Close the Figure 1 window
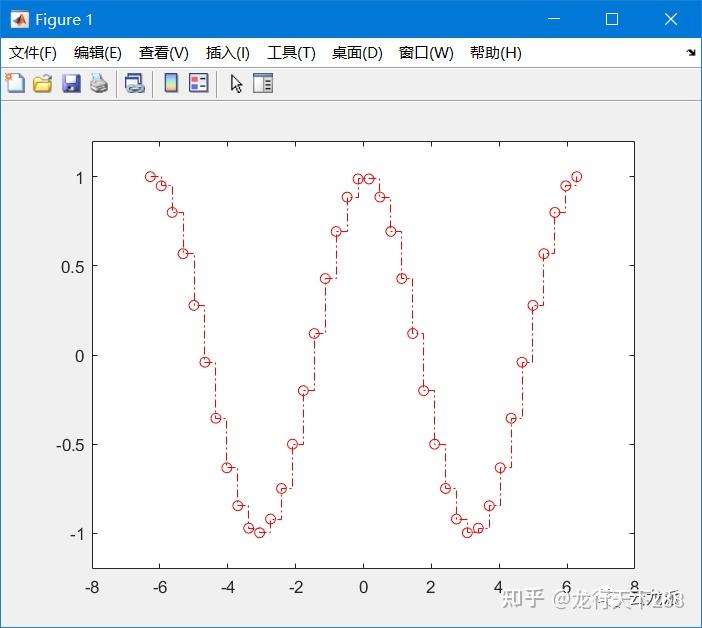This screenshot has height=628, width=702. (x=671, y=19)
